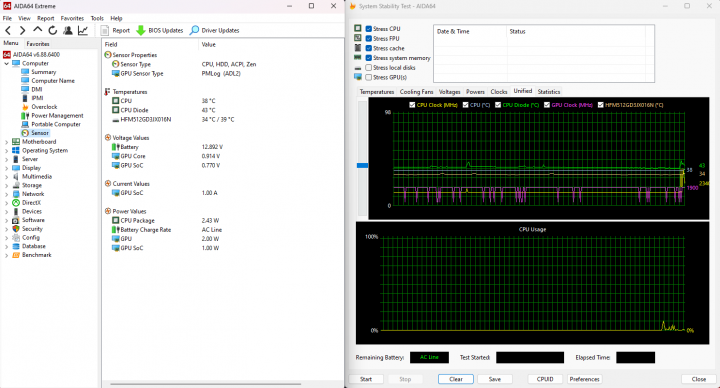Expand the Motherboard tree node
720x388 pixels.
coord(6,142)
